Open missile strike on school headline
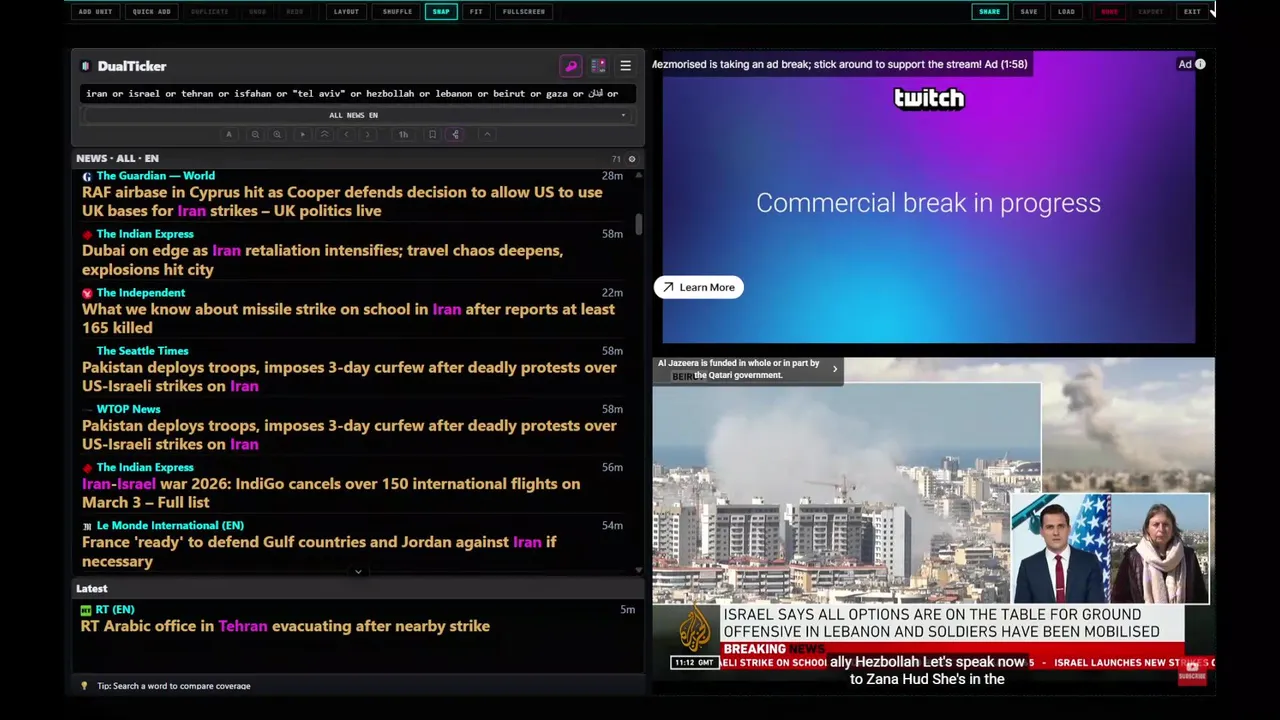The width and height of the screenshot is (1280, 720). [x=348, y=318]
